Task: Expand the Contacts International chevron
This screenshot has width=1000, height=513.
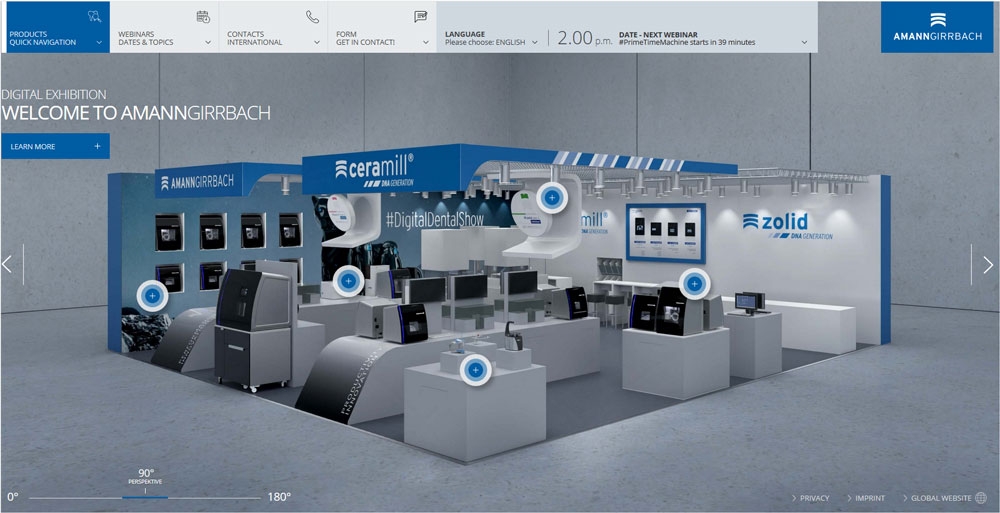Action: pos(317,43)
